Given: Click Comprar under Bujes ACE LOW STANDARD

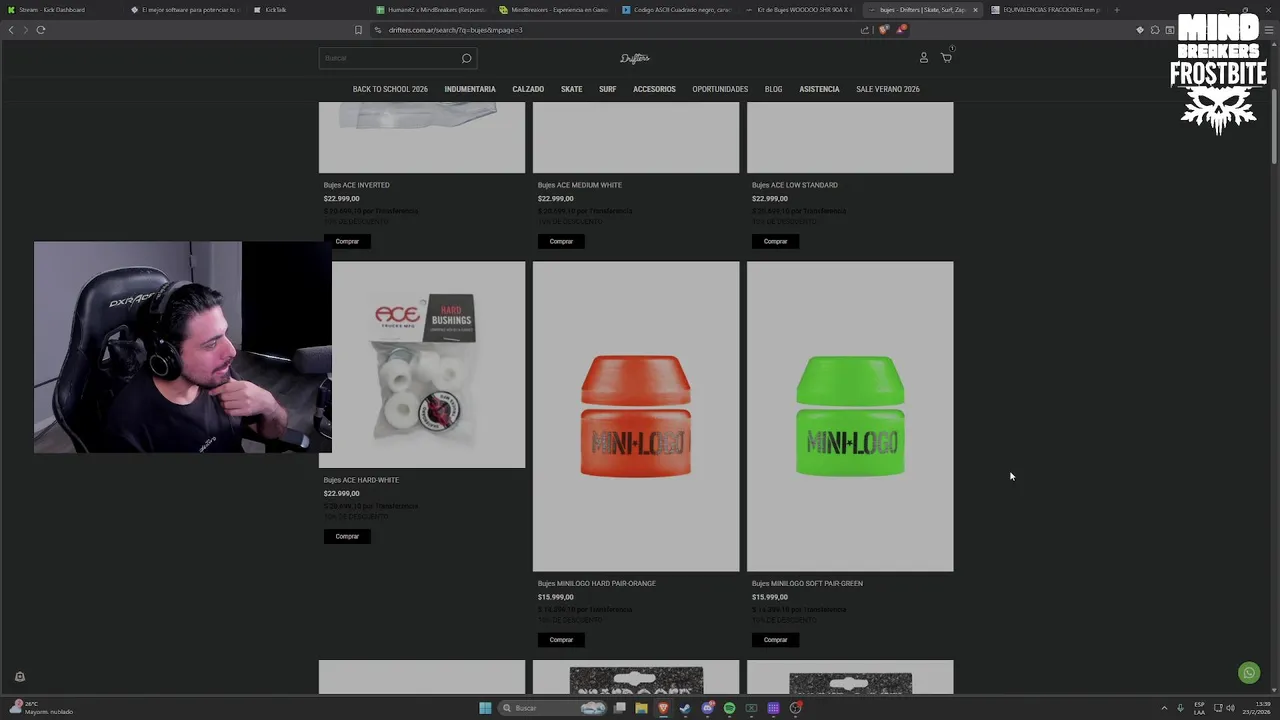Looking at the screenshot, I should click(776, 241).
